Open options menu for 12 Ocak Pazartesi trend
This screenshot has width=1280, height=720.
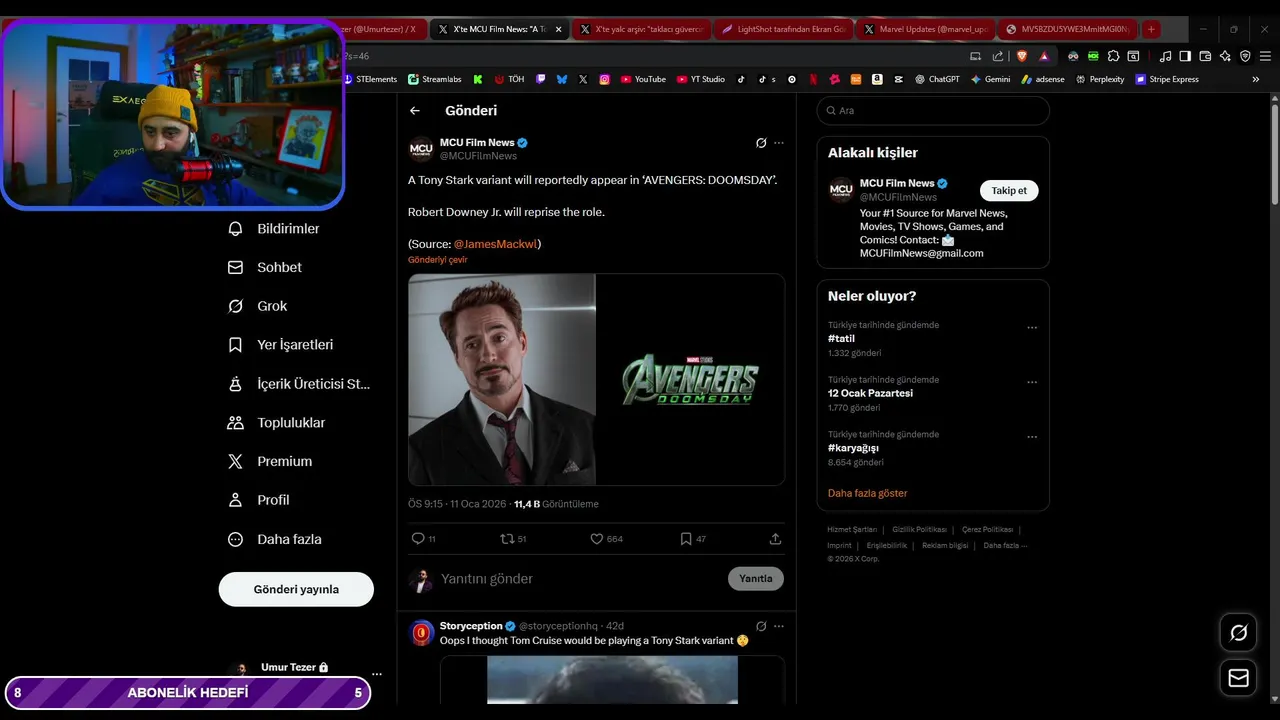1032,382
